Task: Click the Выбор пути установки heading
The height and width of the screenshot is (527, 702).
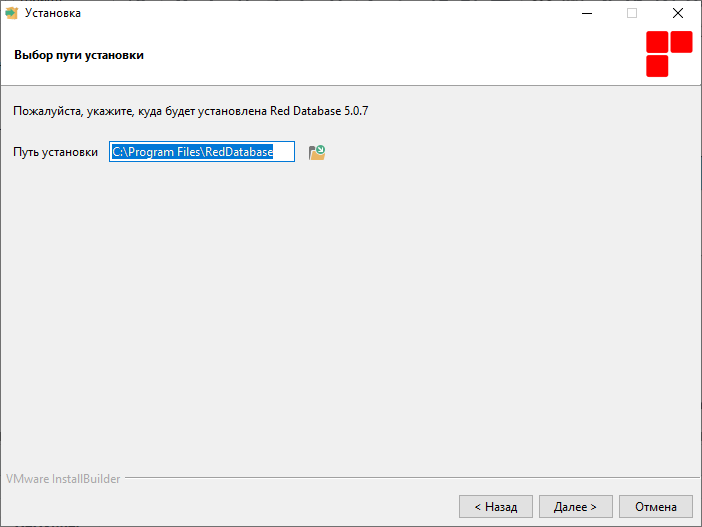Action: pos(79,55)
